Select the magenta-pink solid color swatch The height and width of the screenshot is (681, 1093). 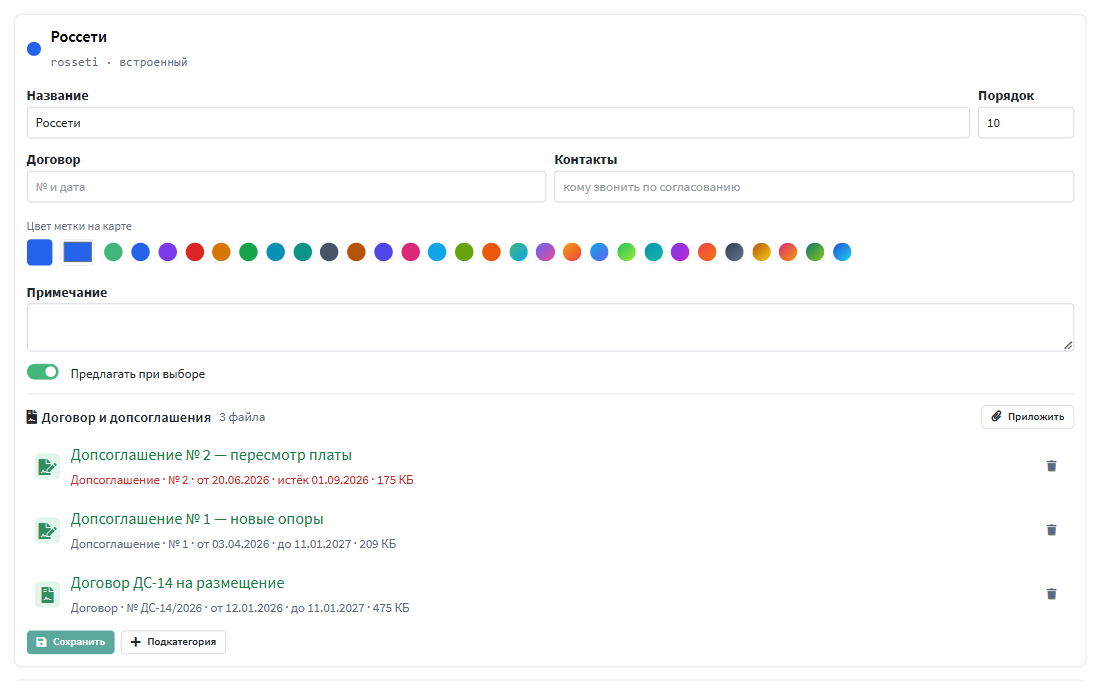click(x=411, y=252)
